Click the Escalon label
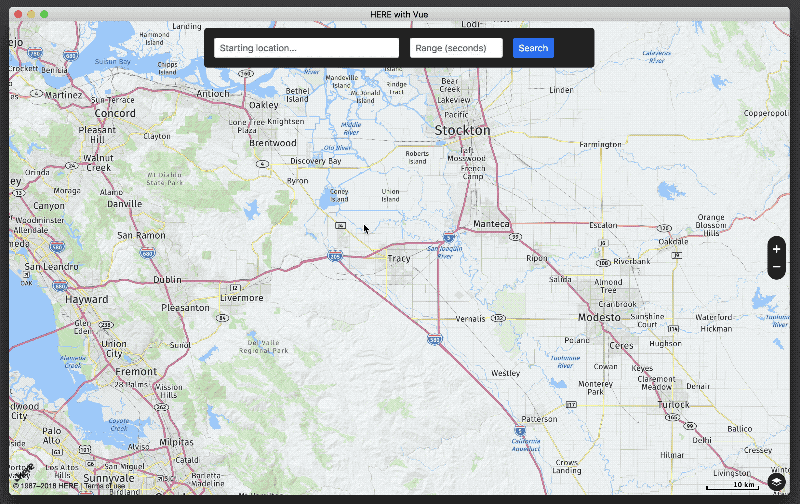This screenshot has height=504, width=800. (603, 225)
